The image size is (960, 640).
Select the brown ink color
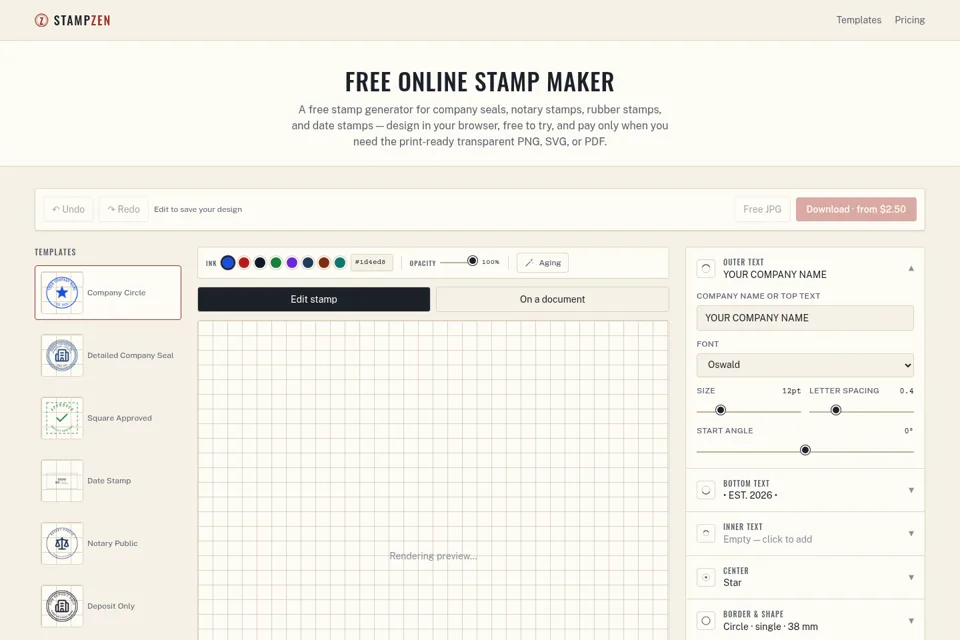pos(324,263)
